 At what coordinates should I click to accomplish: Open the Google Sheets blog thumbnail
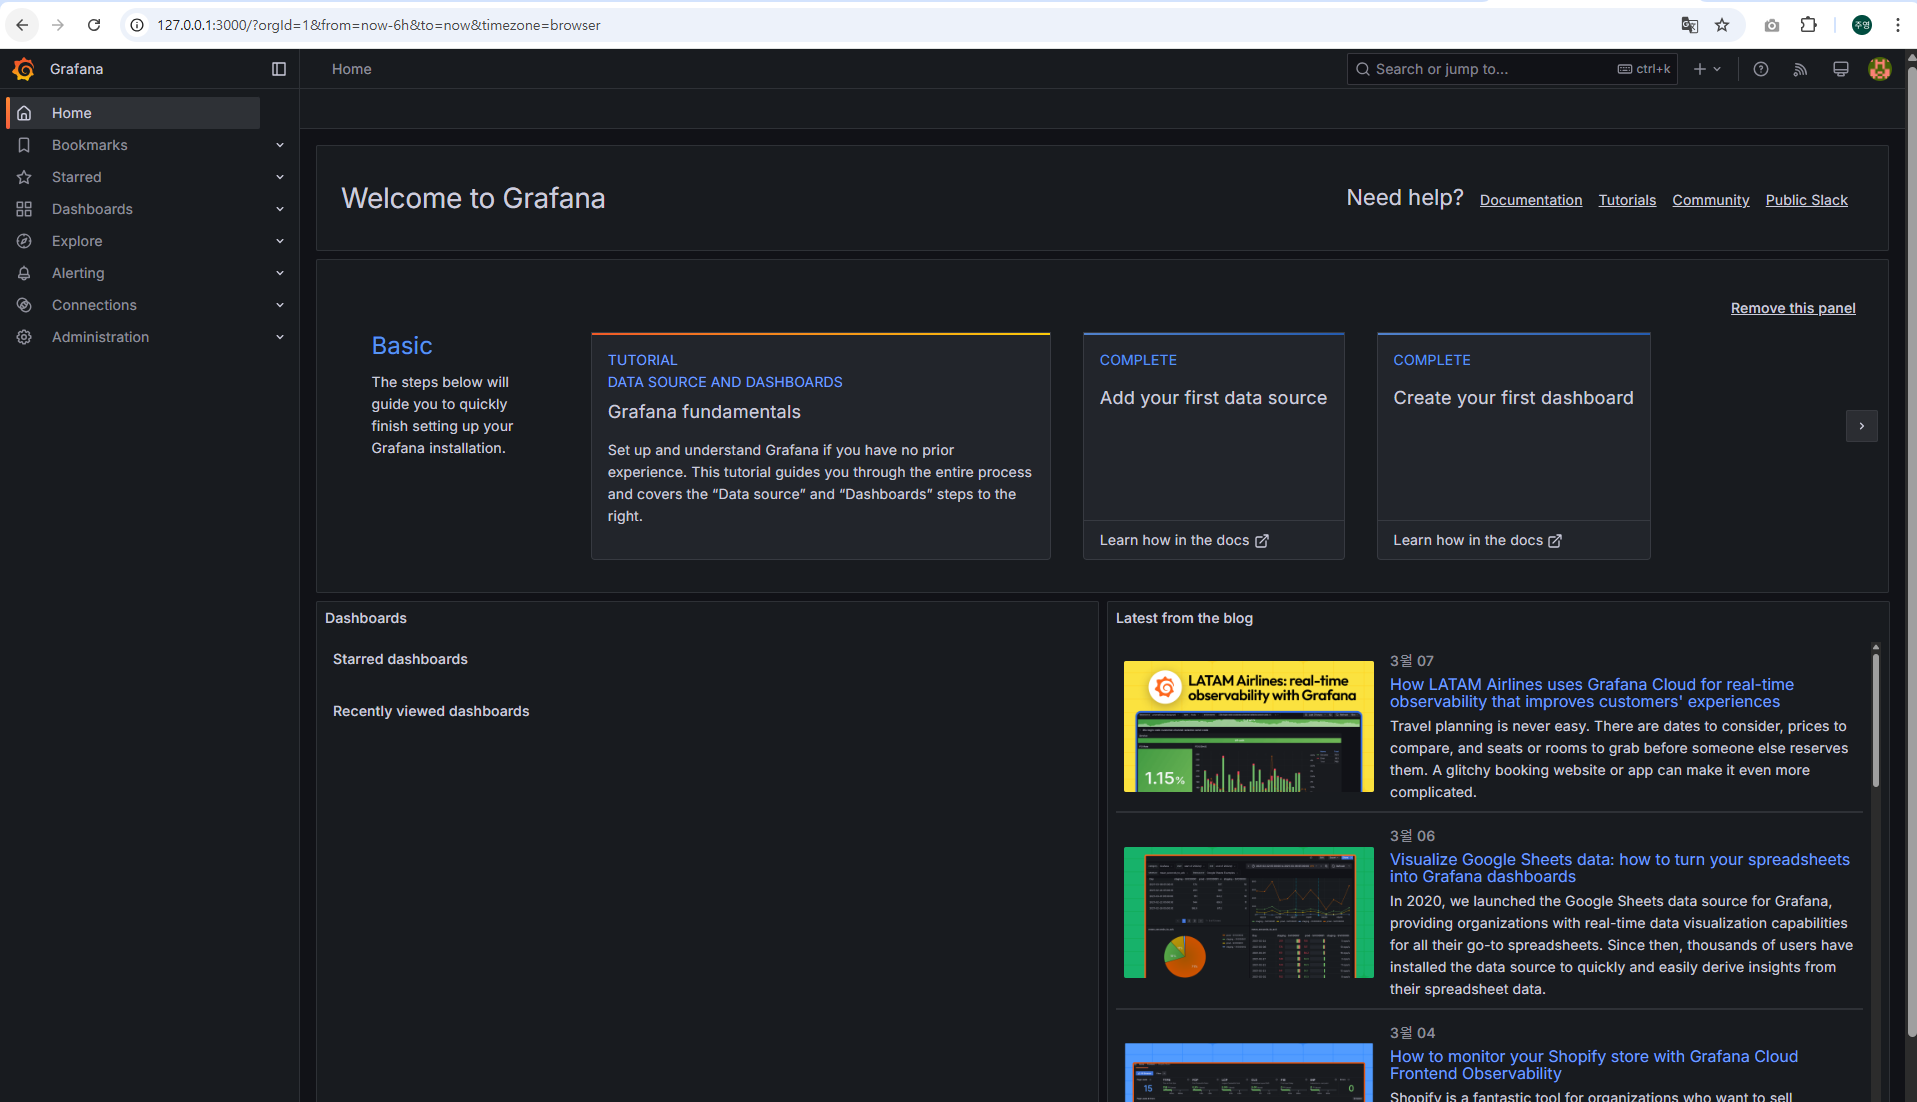click(1248, 913)
